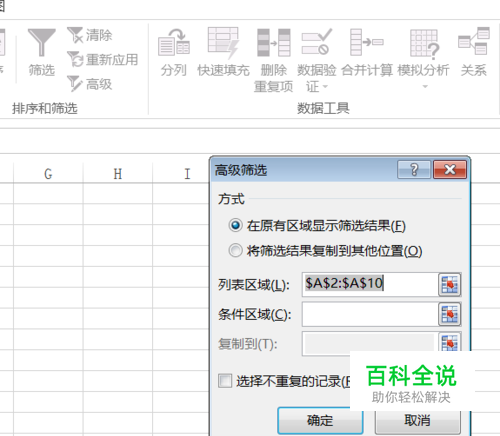Select 'Filter the list in place' radio (在原有区域显示筛选结果)
Screen dimensions: 500x436
[235, 226]
